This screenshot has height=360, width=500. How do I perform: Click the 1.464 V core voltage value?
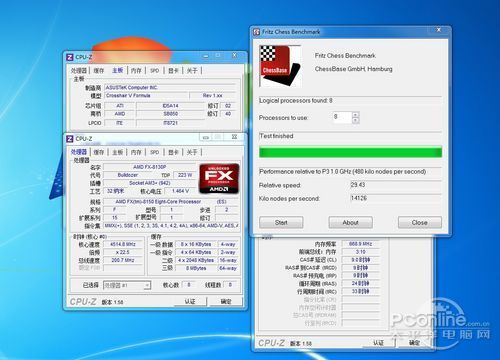tap(180, 191)
